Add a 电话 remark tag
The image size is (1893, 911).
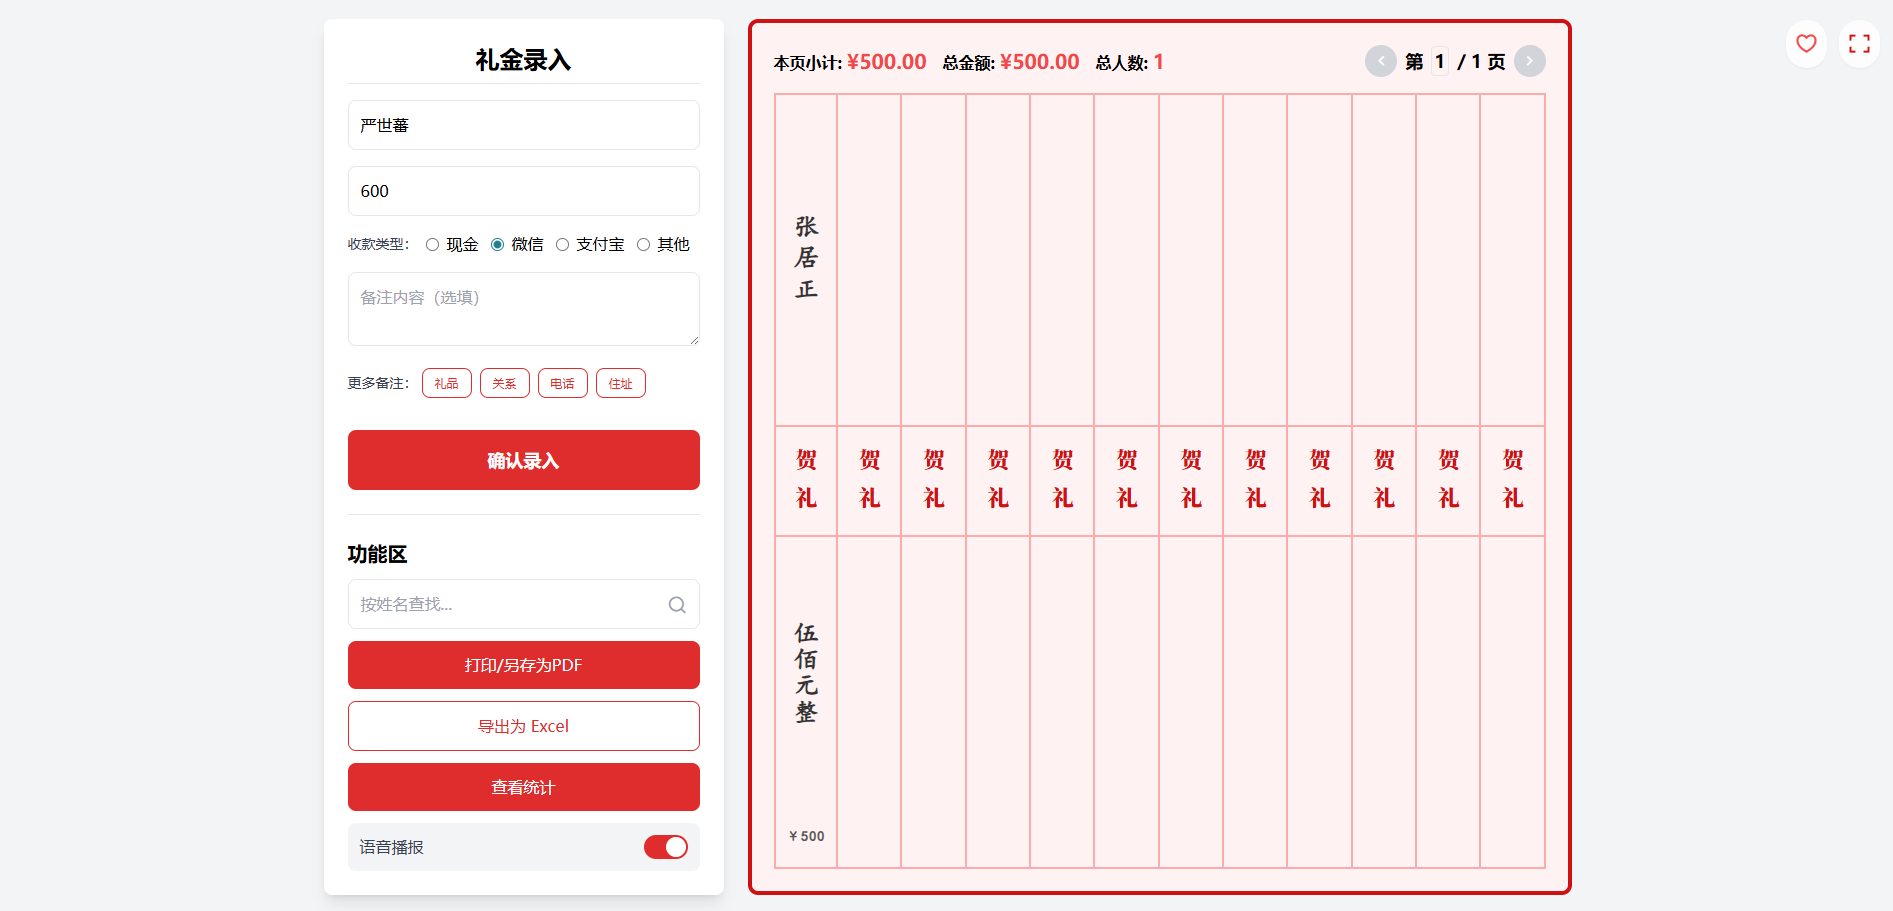[x=562, y=383]
